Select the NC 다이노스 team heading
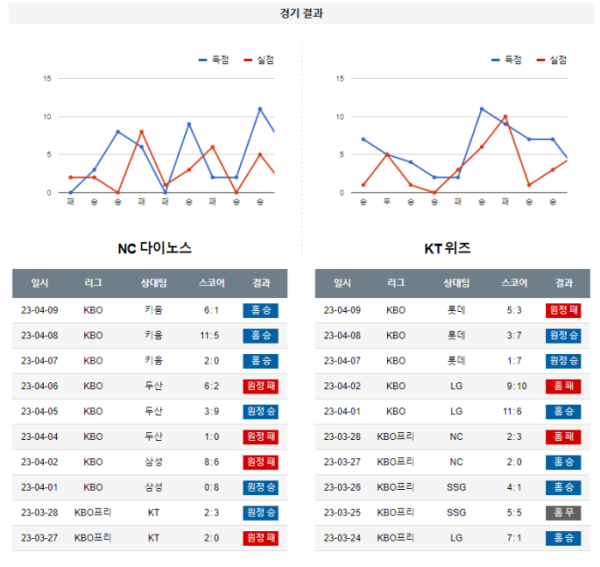The height and width of the screenshot is (567, 600). (155, 248)
